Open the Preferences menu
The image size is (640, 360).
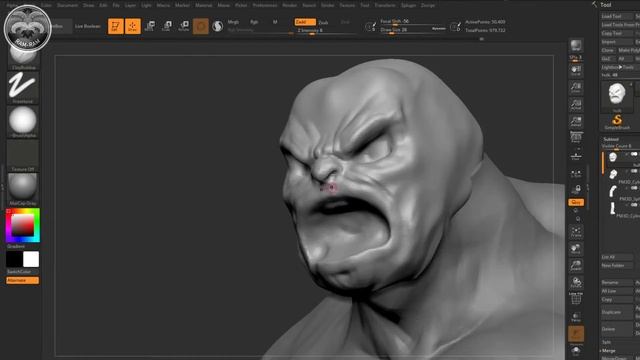pos(265,5)
